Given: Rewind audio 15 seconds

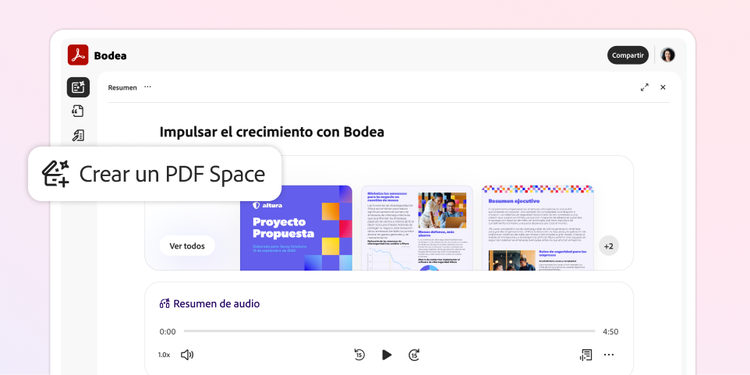Looking at the screenshot, I should click(360, 355).
